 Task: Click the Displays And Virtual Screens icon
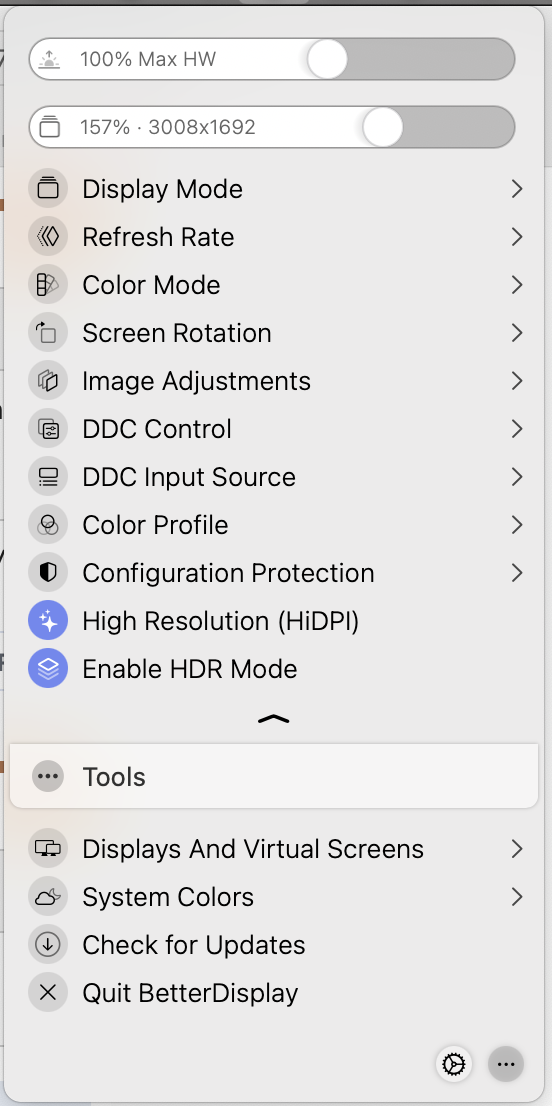[x=48, y=849]
